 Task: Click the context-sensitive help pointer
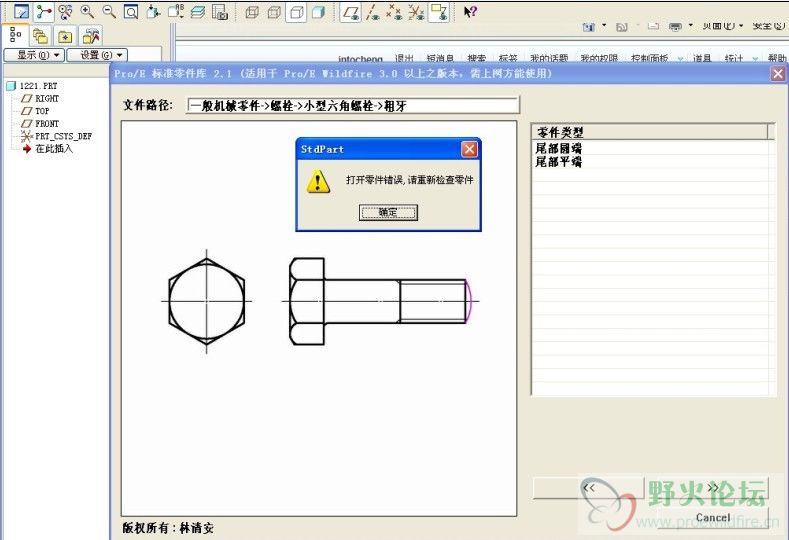(x=470, y=12)
